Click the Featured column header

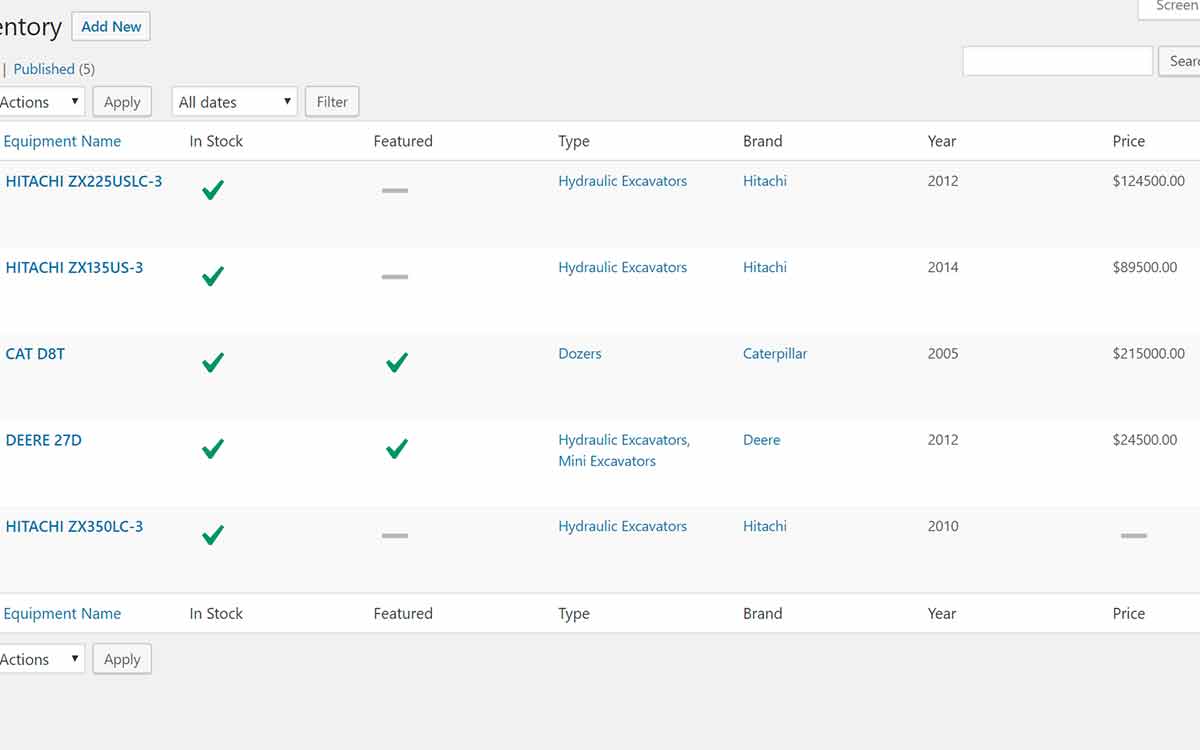pyautogui.click(x=403, y=141)
